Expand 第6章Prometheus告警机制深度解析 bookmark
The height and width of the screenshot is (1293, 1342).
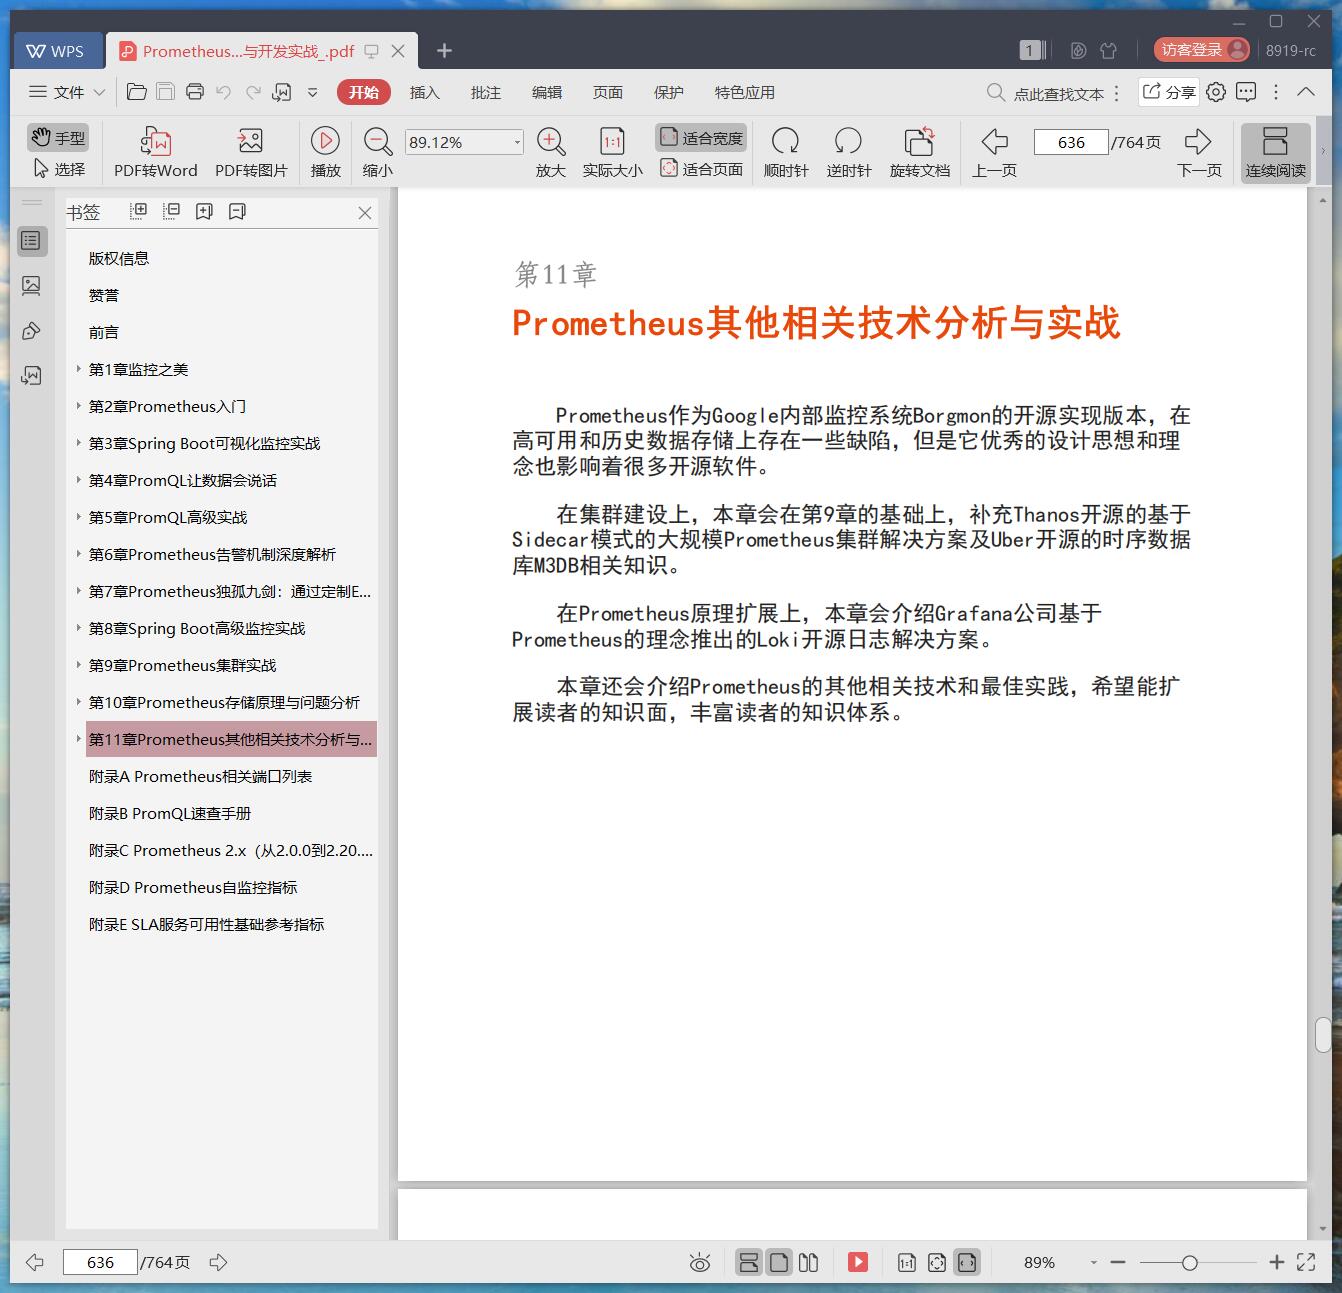[78, 554]
